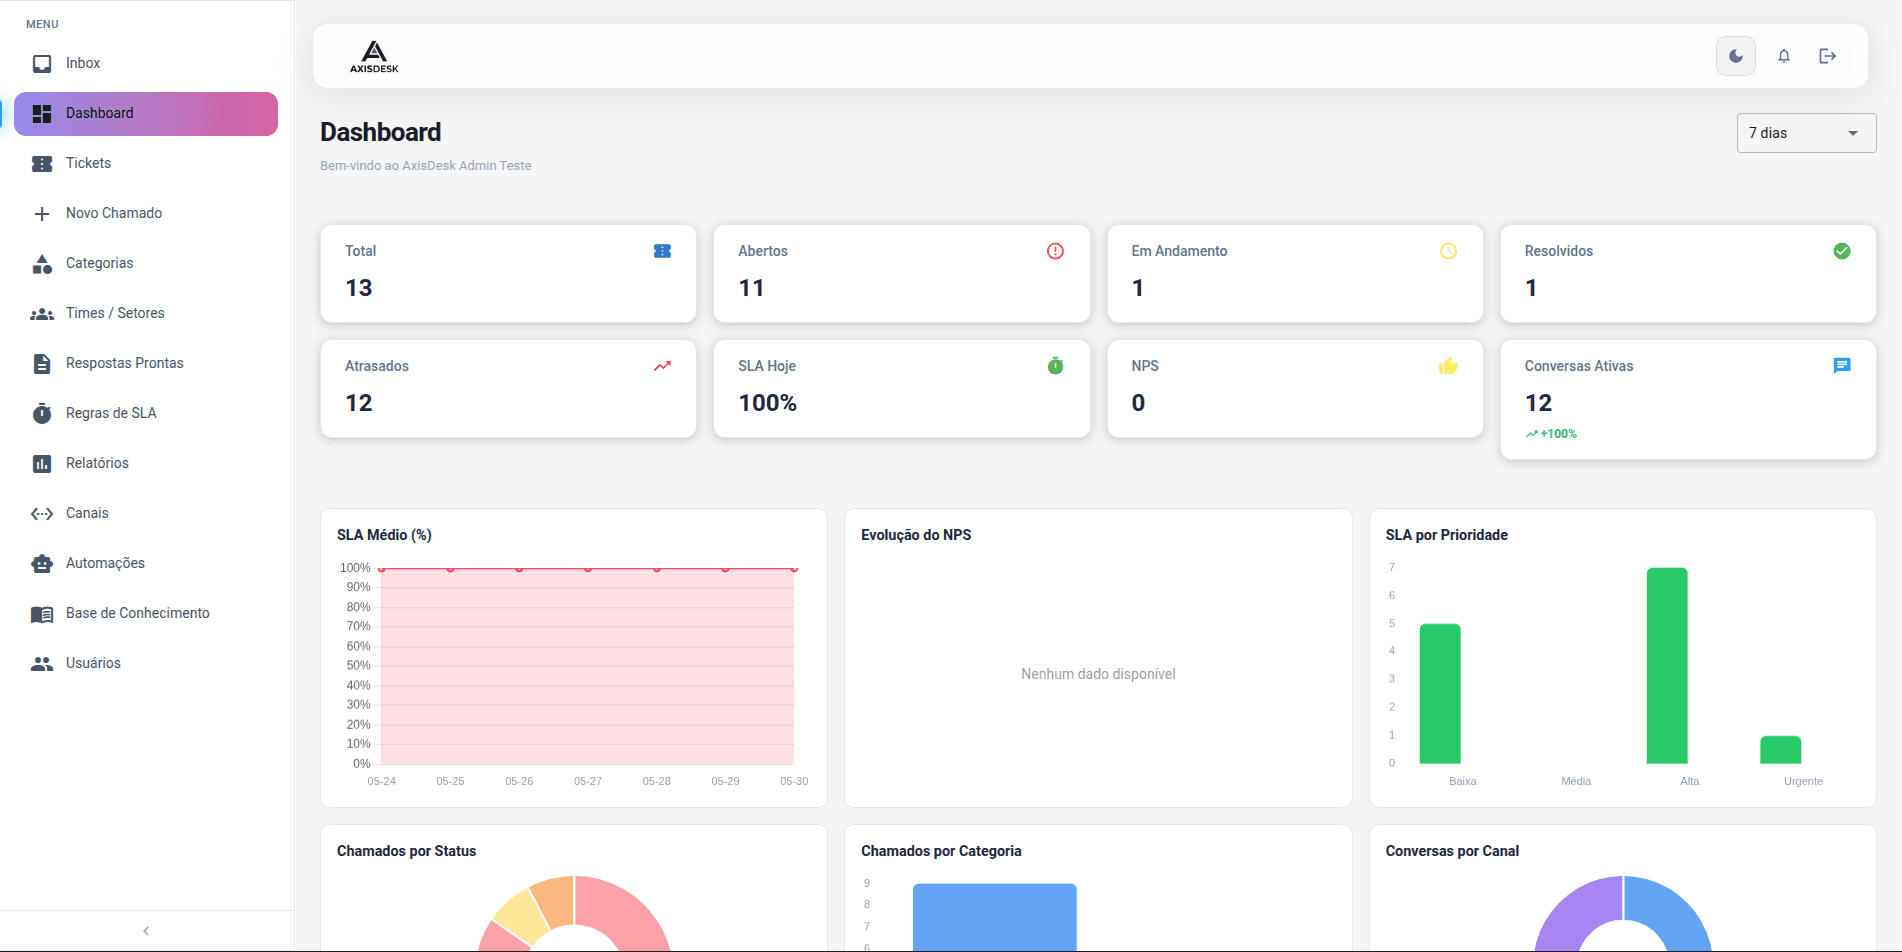Screen dimensions: 1902x952
Task: Open Times / Setores menu item
Action: pyautogui.click(x=146, y=314)
